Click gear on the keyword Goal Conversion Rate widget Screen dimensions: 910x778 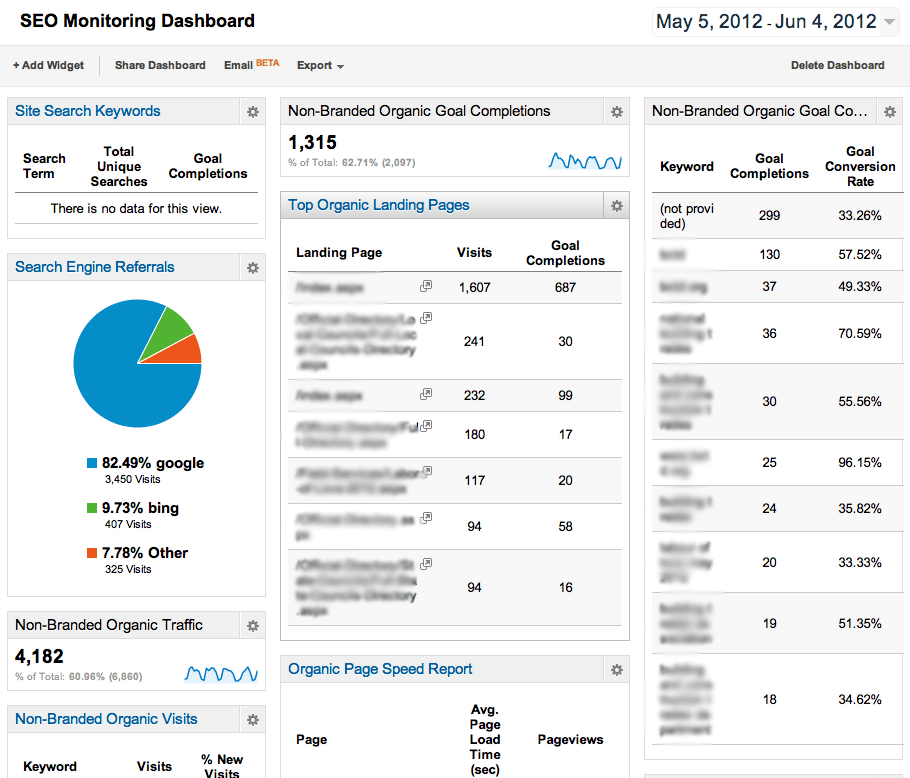pyautogui.click(x=889, y=111)
